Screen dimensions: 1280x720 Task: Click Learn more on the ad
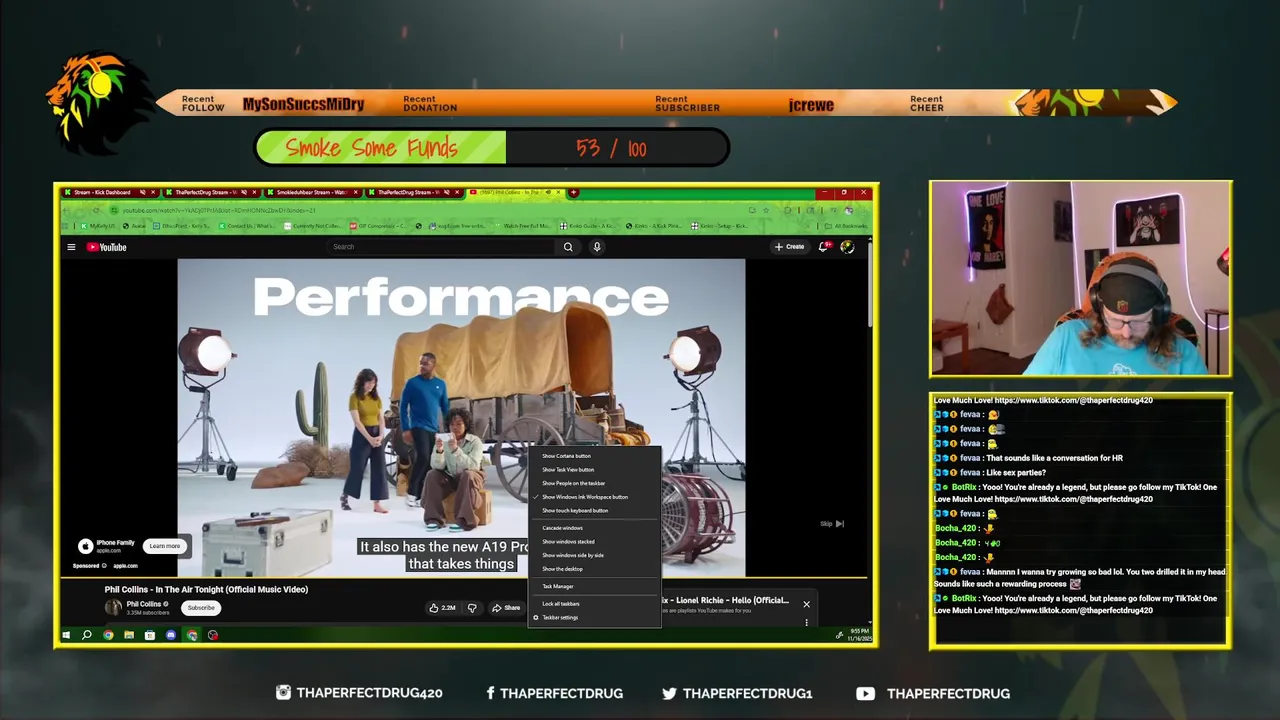tap(164, 546)
